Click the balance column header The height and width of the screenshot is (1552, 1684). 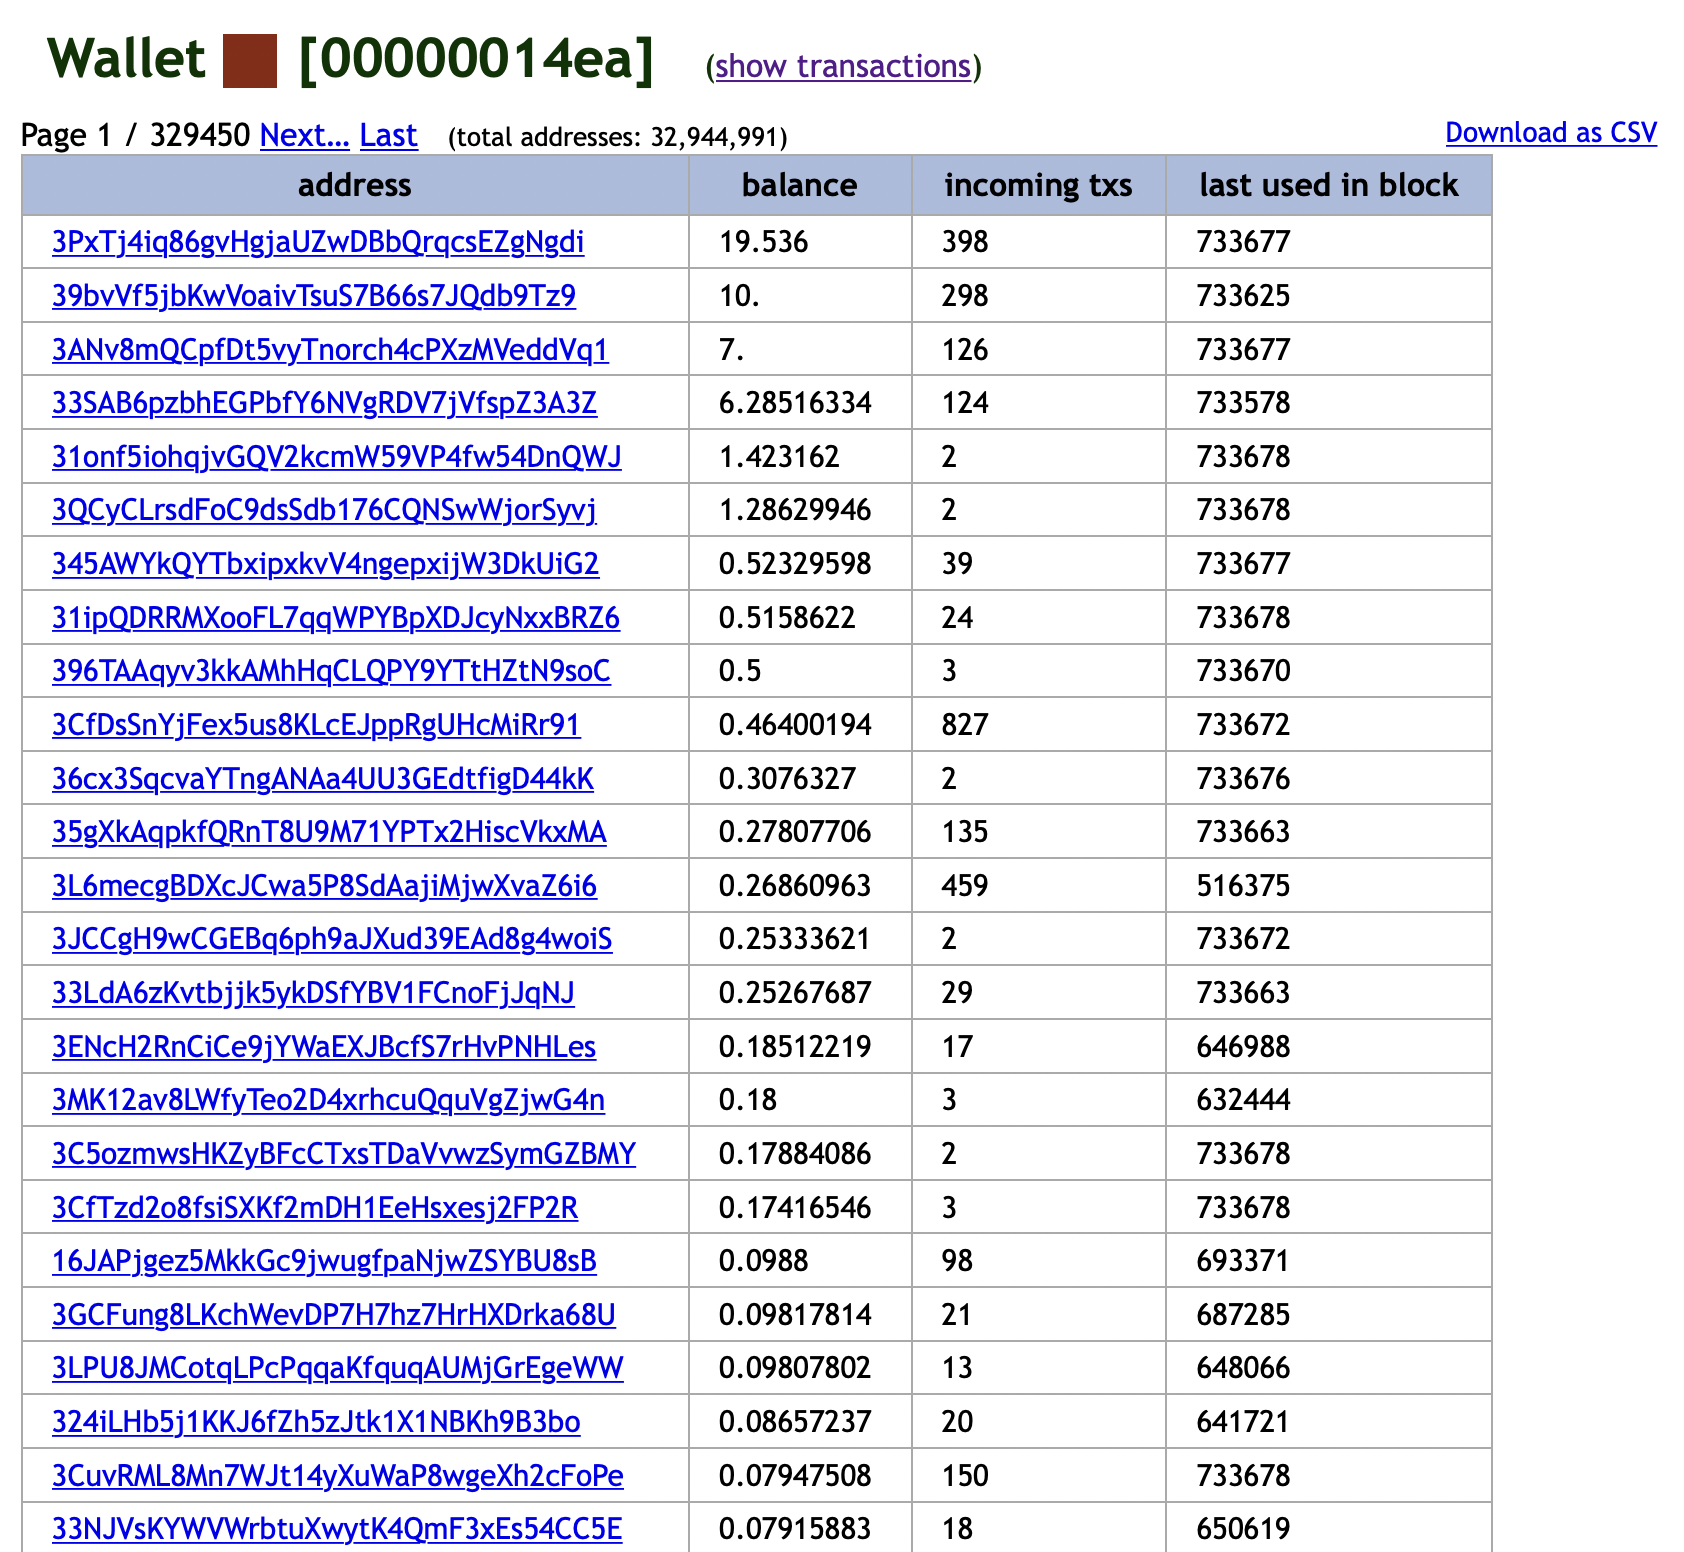click(x=800, y=185)
